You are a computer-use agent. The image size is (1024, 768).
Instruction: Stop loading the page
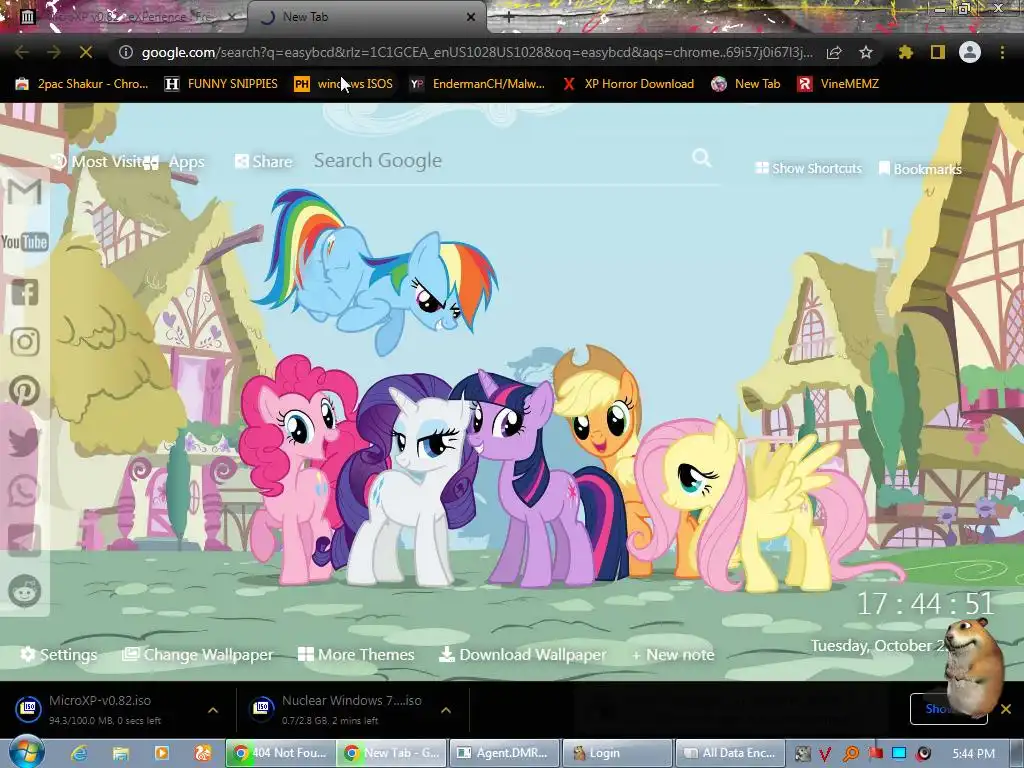coord(86,52)
